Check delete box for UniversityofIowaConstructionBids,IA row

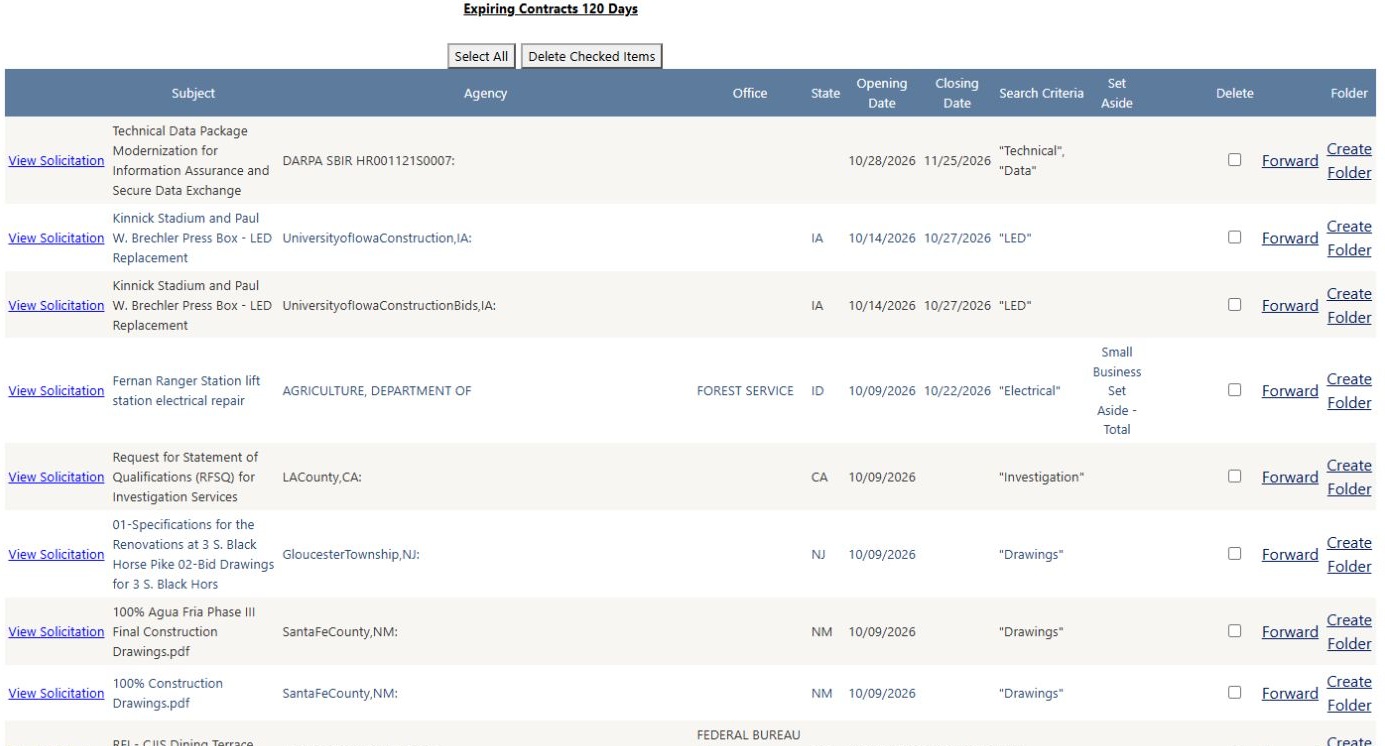point(1234,305)
